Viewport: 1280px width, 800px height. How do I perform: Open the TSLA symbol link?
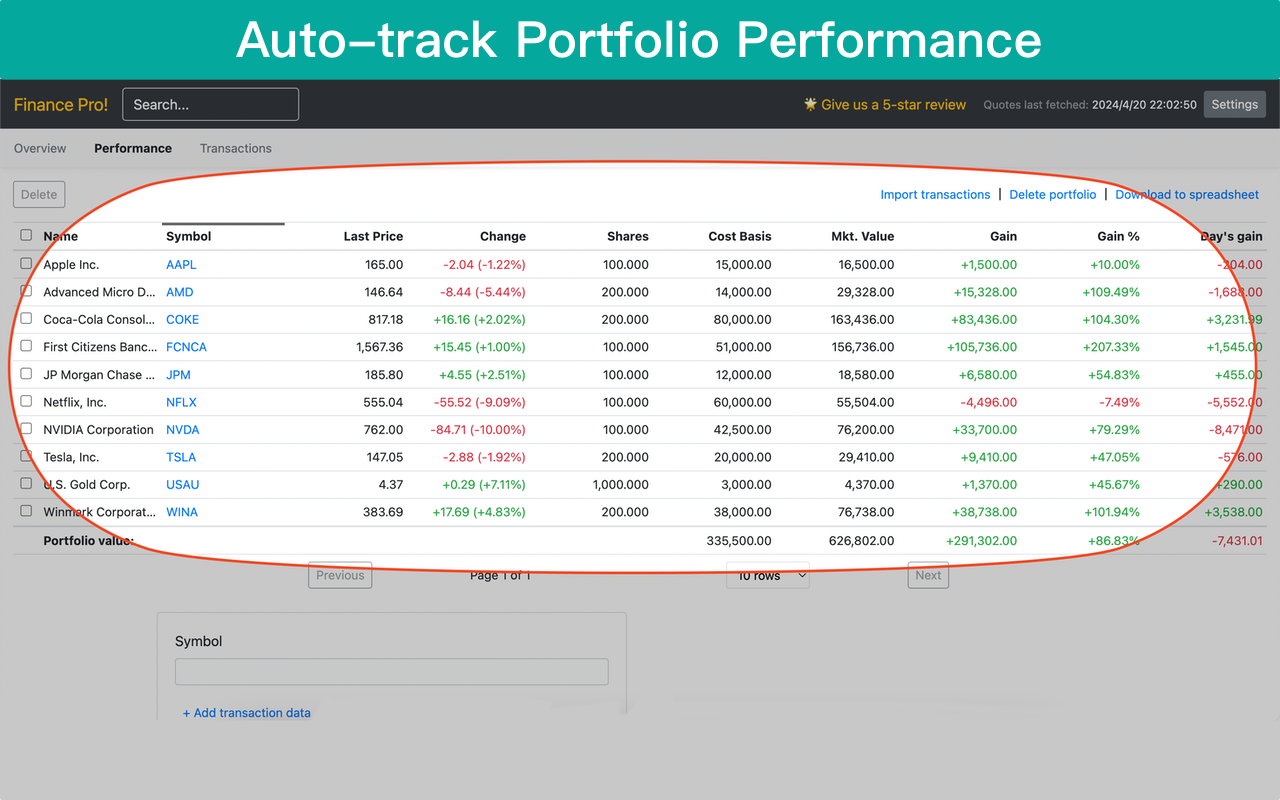coord(181,457)
